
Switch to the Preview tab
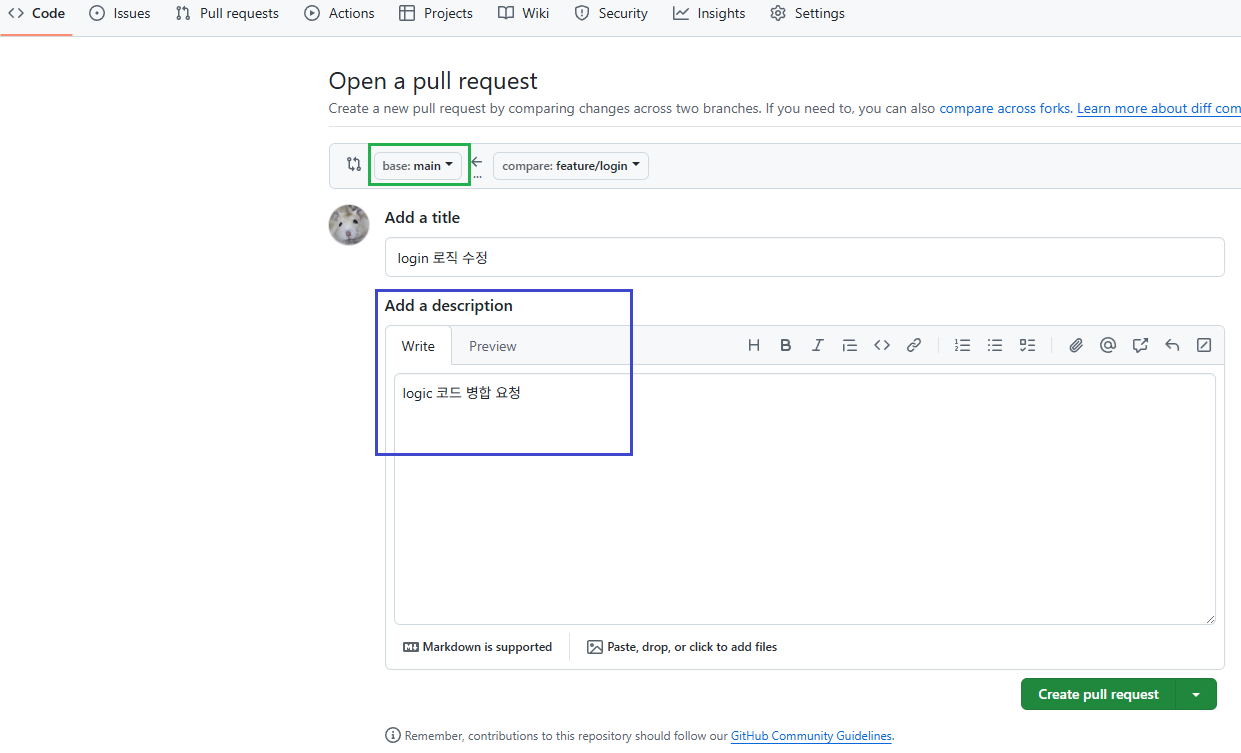492,345
